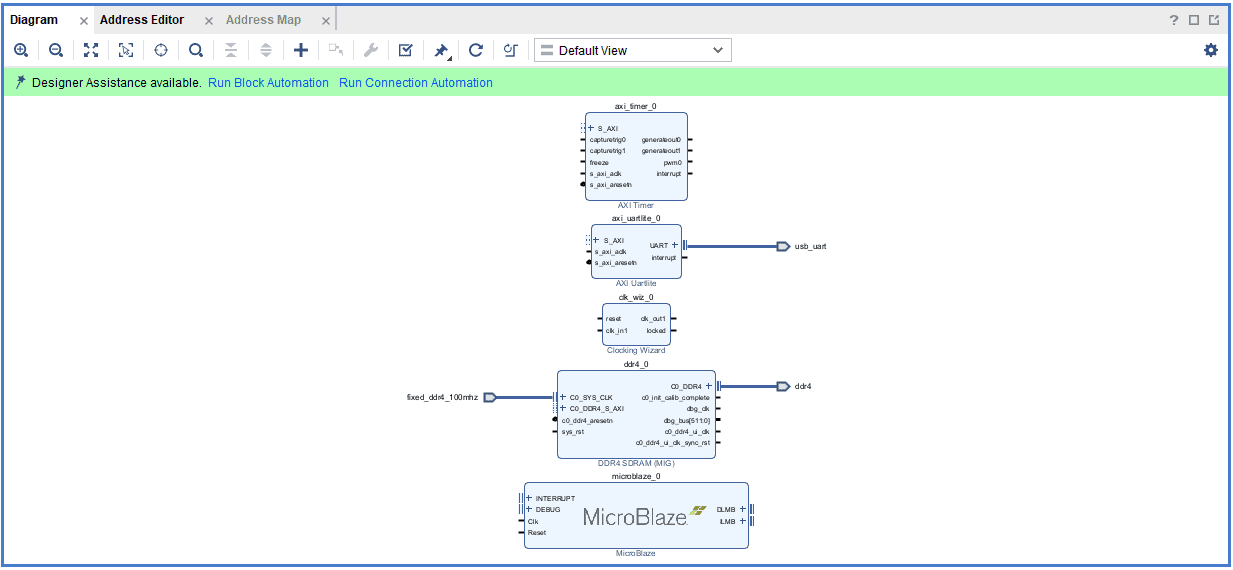1233x570 pixels.
Task: Expand the UART interface on axi_uartlite_0
Action: 675,245
